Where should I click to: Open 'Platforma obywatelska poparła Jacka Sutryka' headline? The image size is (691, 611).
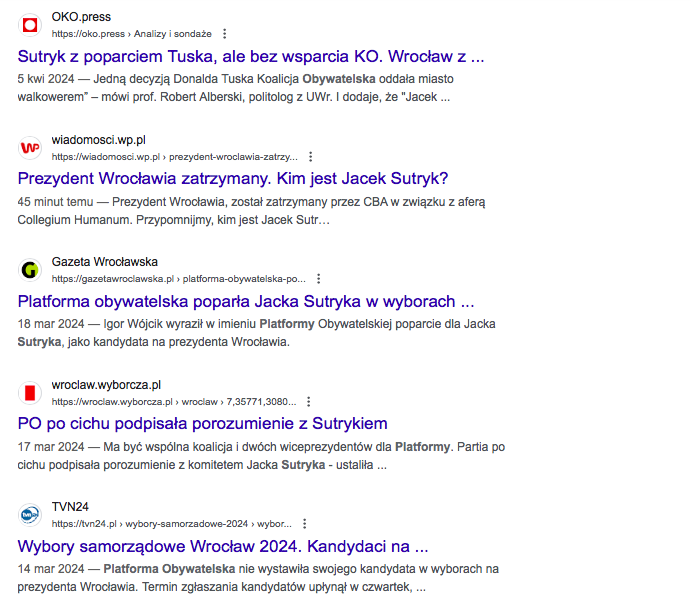[x=246, y=302]
